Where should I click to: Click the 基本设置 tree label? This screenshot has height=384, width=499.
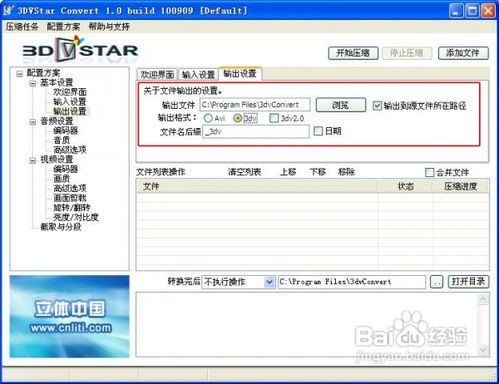(57, 82)
